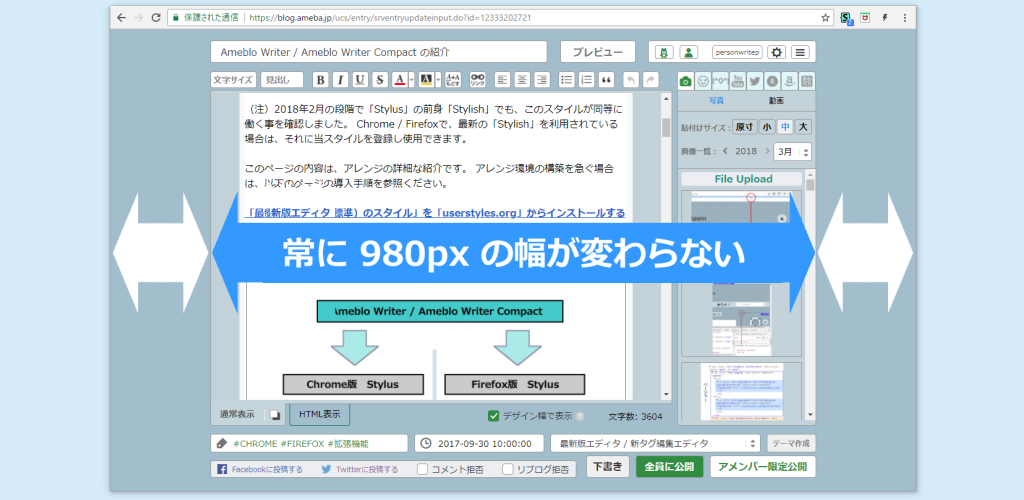Select paste size 中
Viewport: 1024px width, 500px height.
(785, 127)
